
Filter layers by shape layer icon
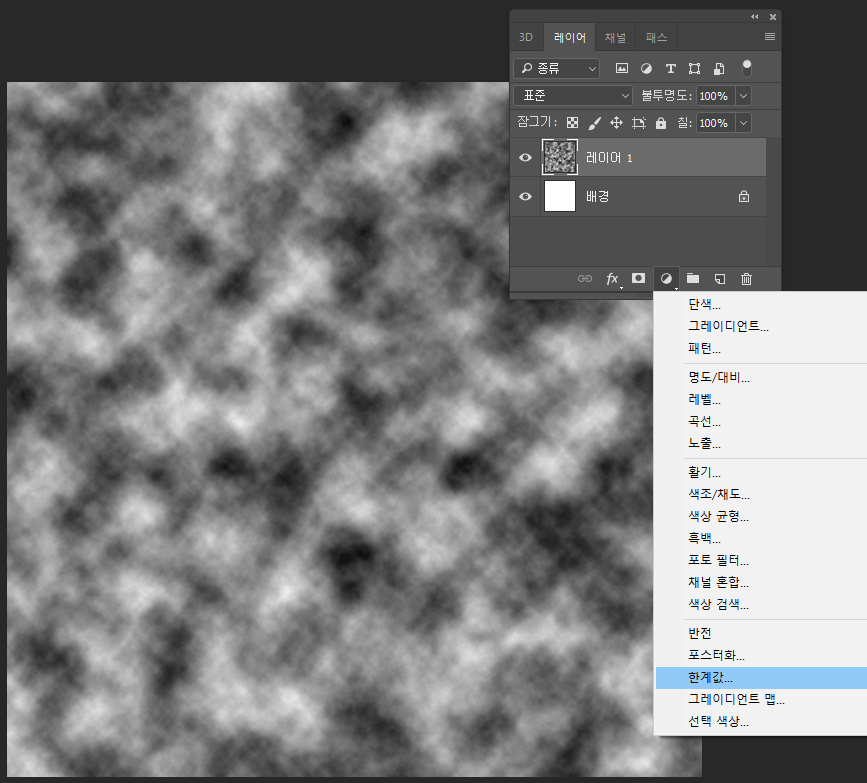pyautogui.click(x=694, y=69)
